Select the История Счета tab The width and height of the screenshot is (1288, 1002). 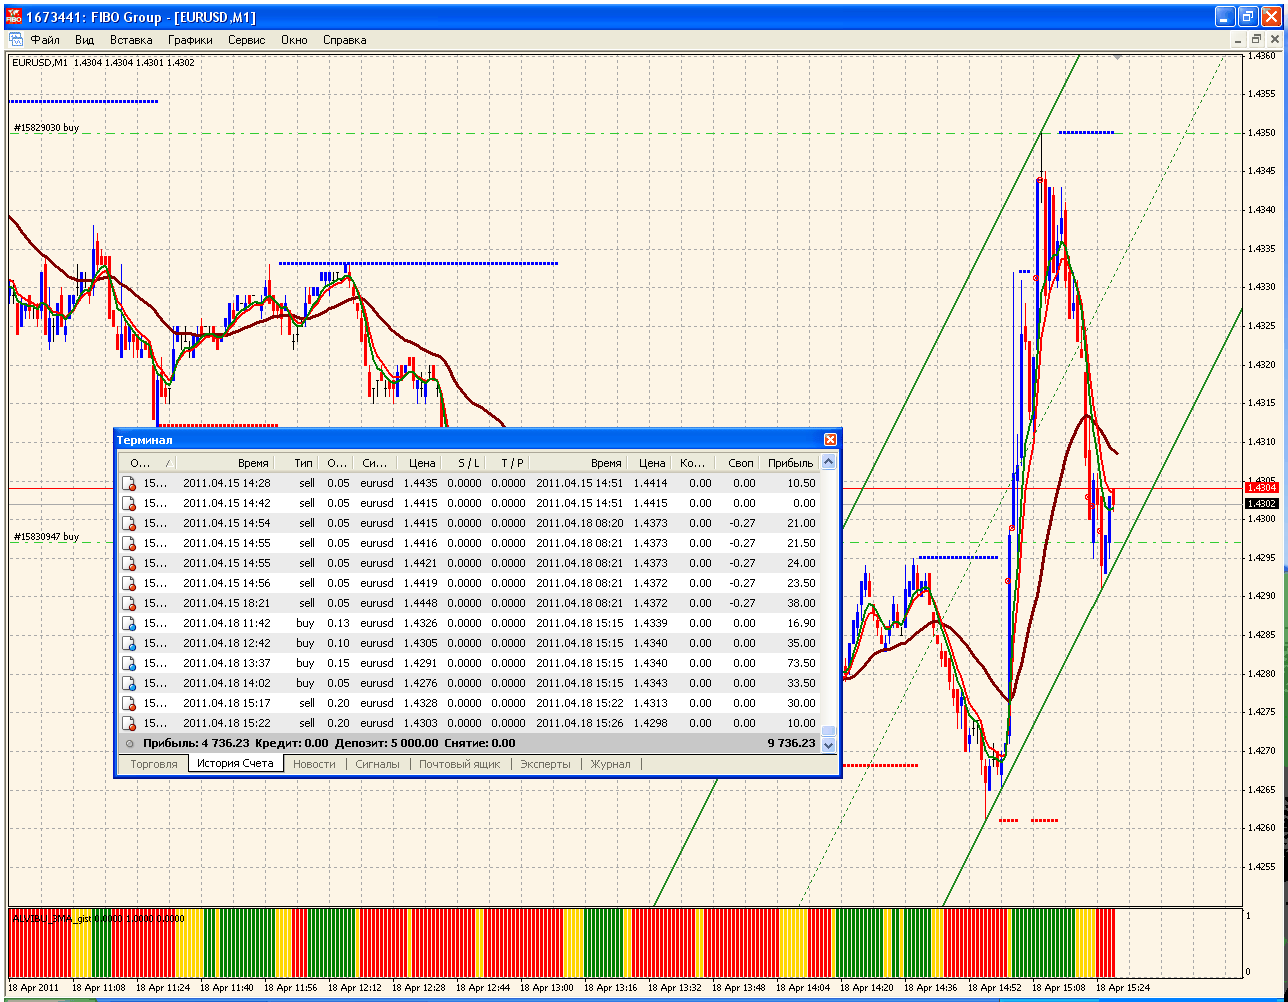pyautogui.click(x=235, y=764)
